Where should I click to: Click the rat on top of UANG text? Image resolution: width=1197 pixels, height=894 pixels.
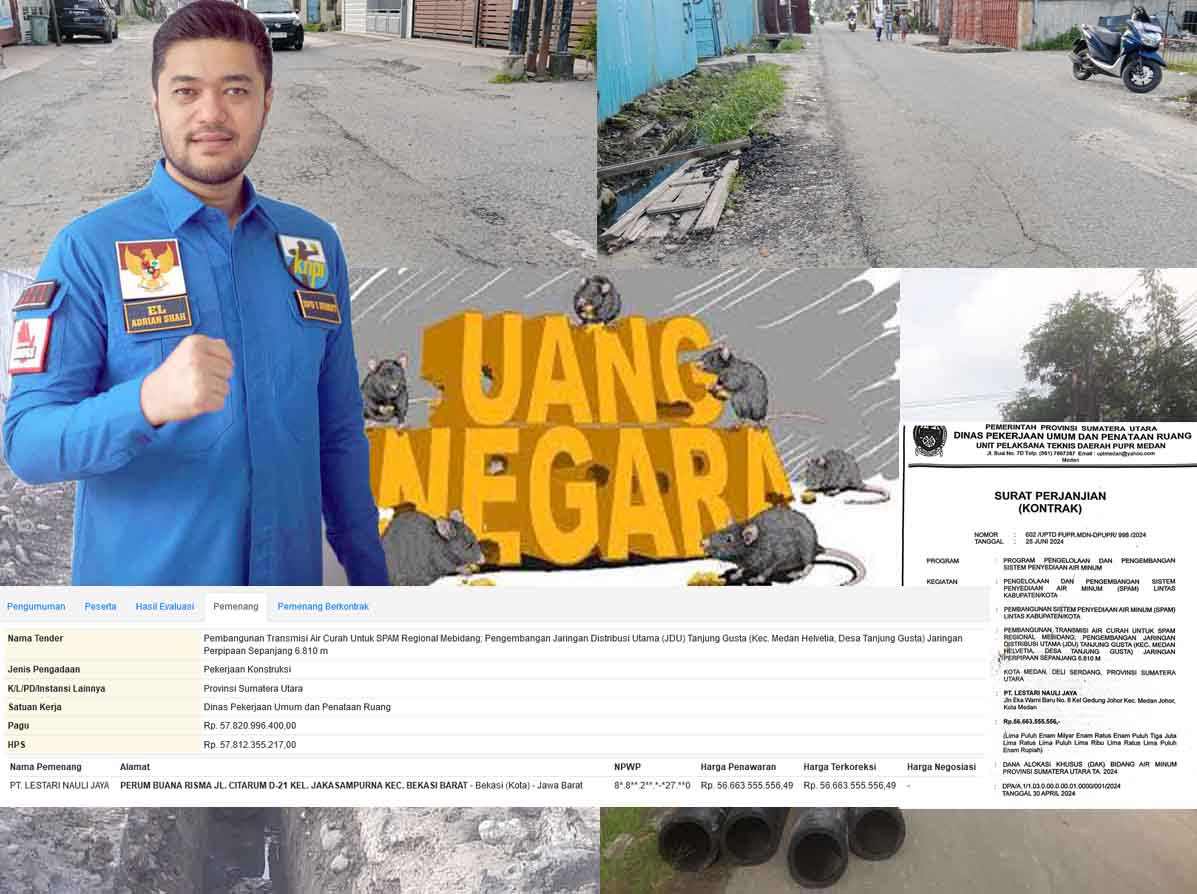point(596,299)
